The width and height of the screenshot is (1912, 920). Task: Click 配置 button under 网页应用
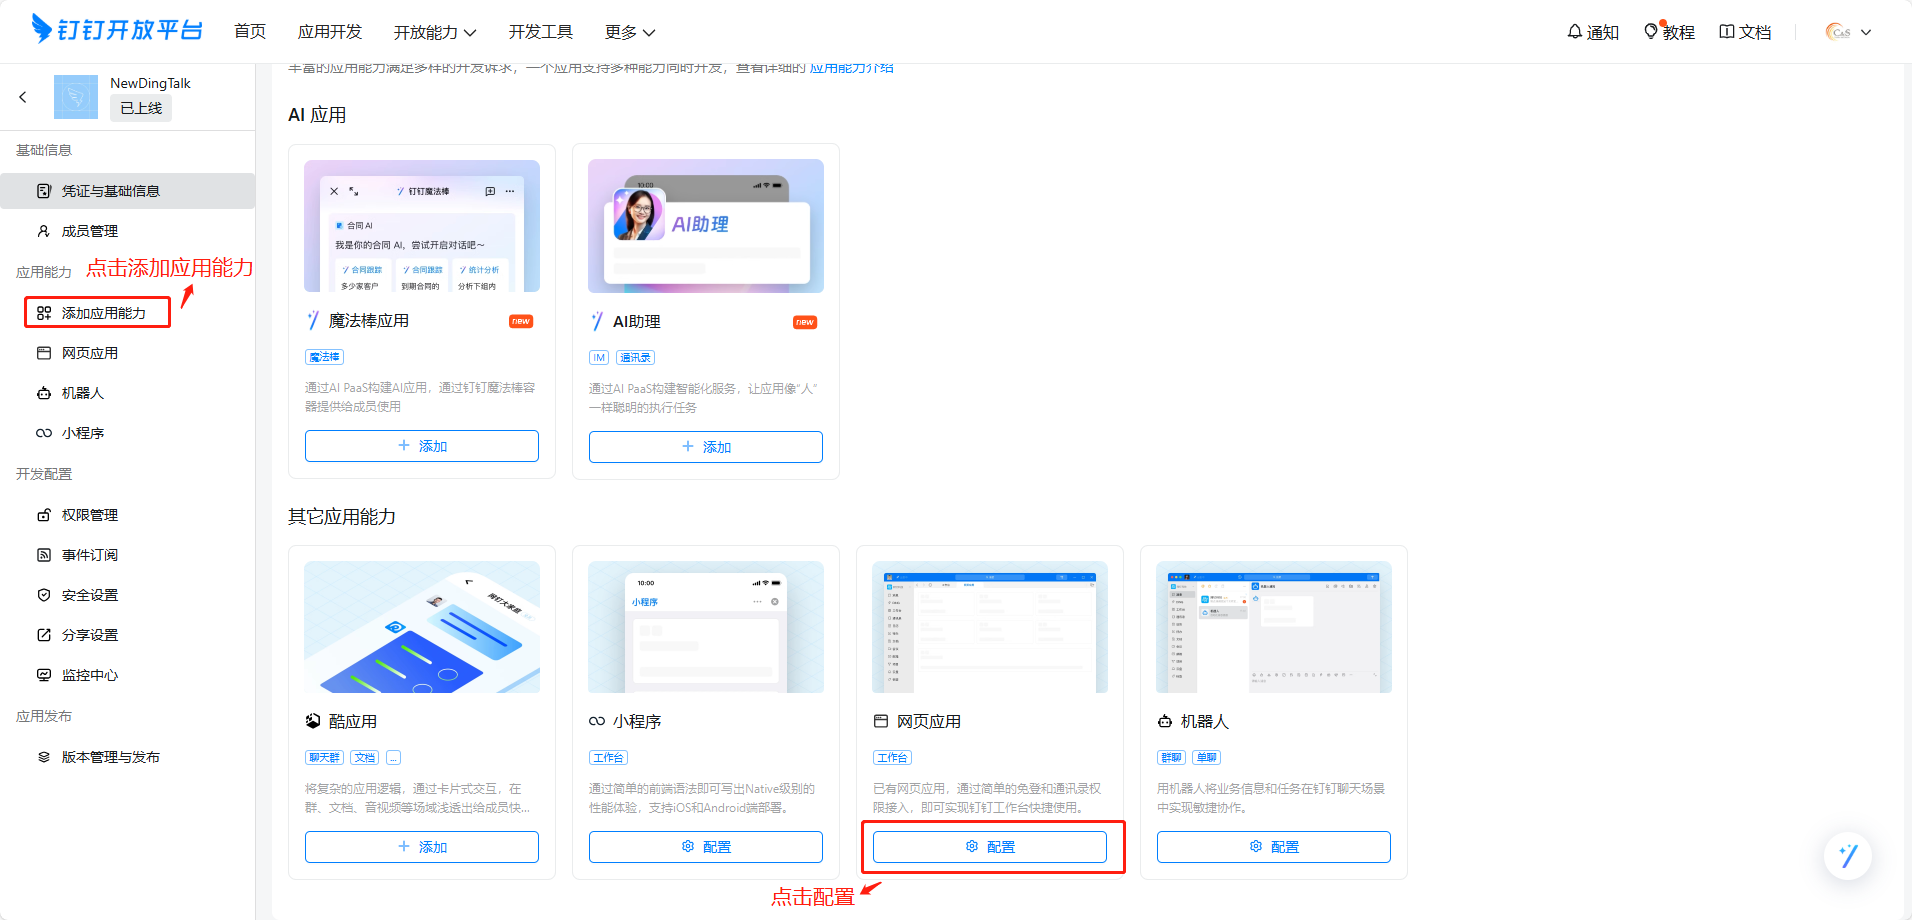989,847
